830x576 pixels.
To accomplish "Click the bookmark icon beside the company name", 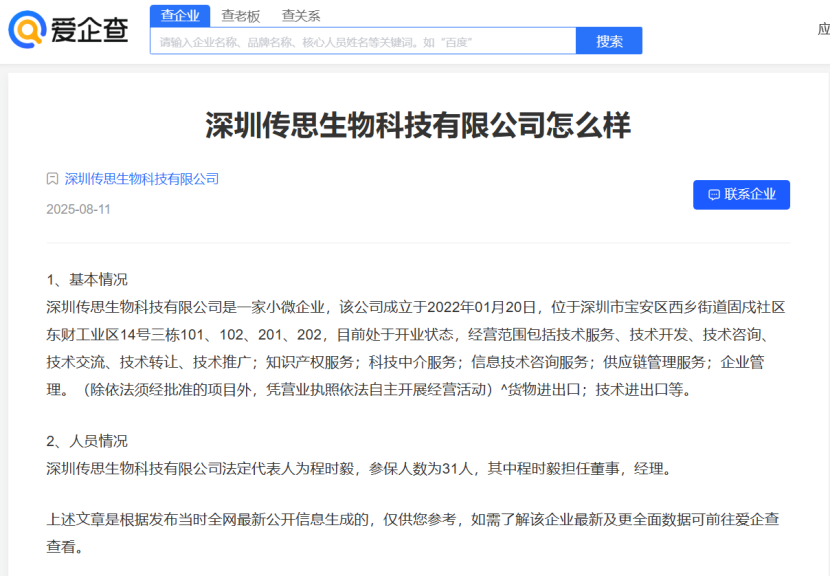I will coord(52,179).
